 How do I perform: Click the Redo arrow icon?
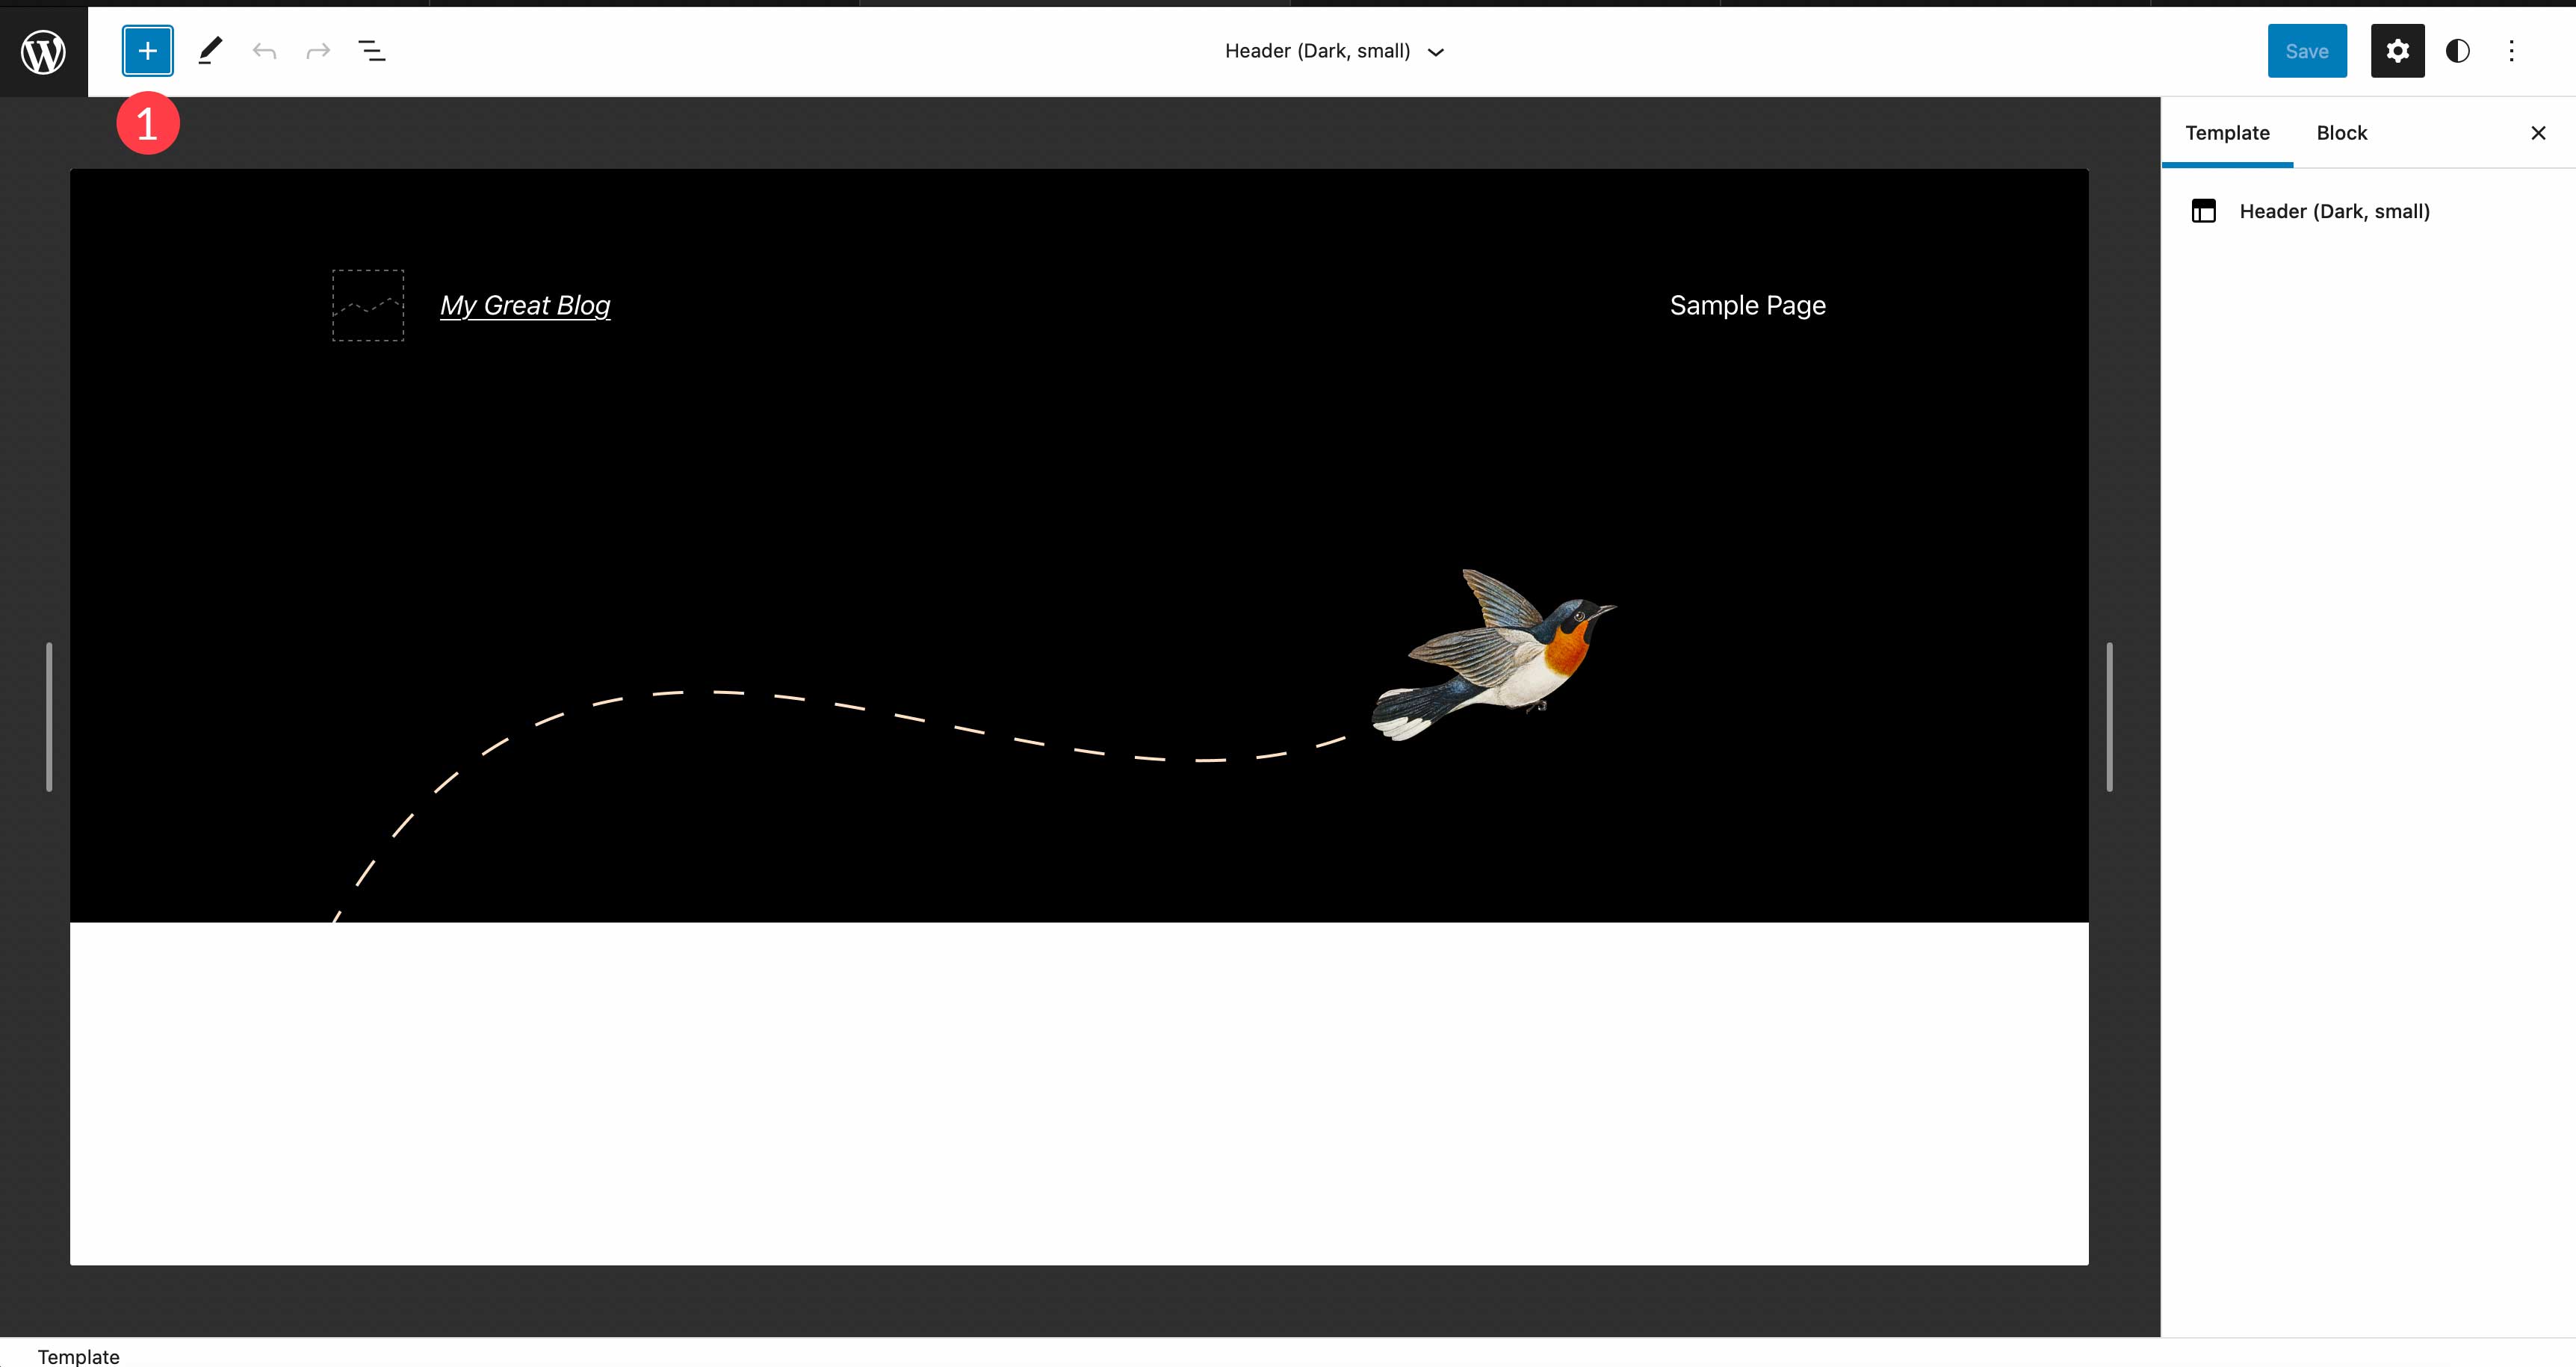[317, 49]
